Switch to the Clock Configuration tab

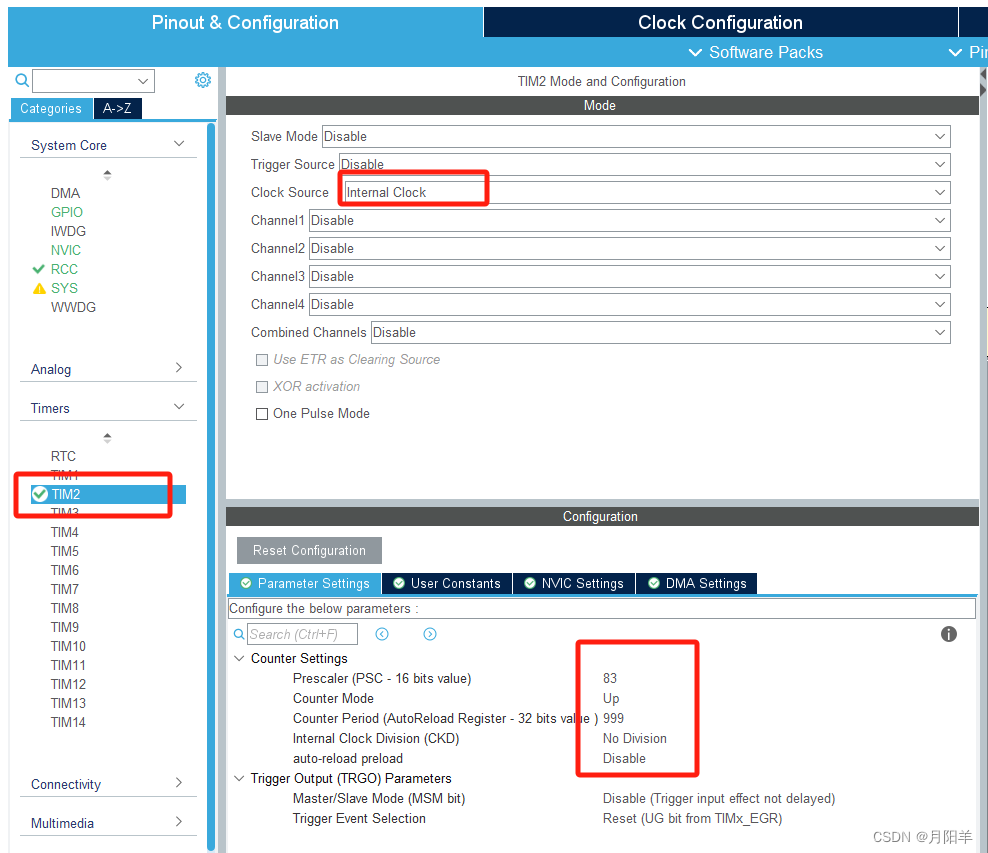pyautogui.click(x=720, y=22)
